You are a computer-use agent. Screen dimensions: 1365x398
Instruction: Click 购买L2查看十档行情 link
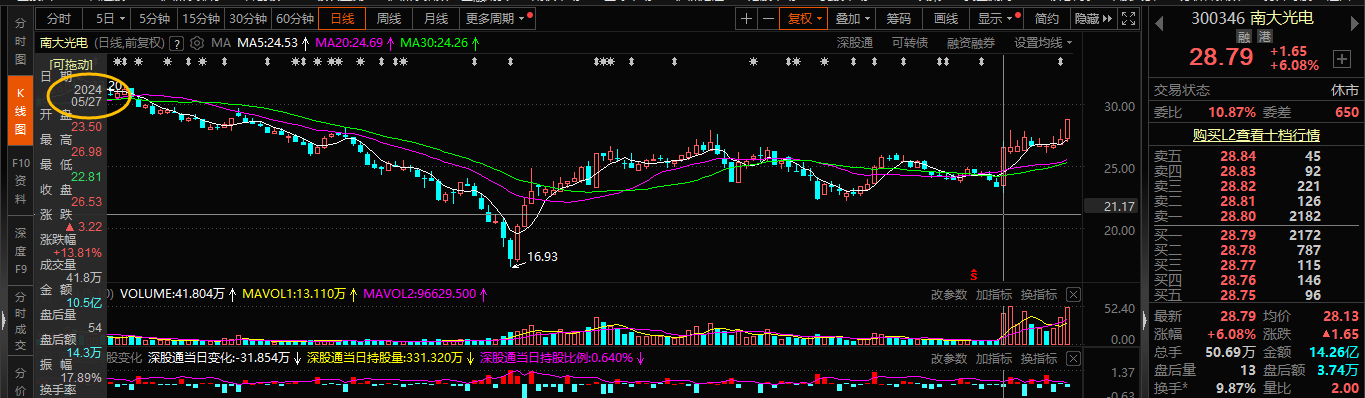pyautogui.click(x=1256, y=135)
